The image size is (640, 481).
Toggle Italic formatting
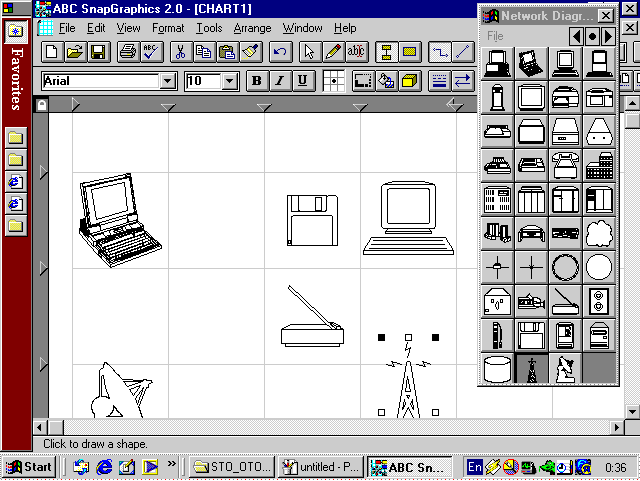pyautogui.click(x=280, y=81)
